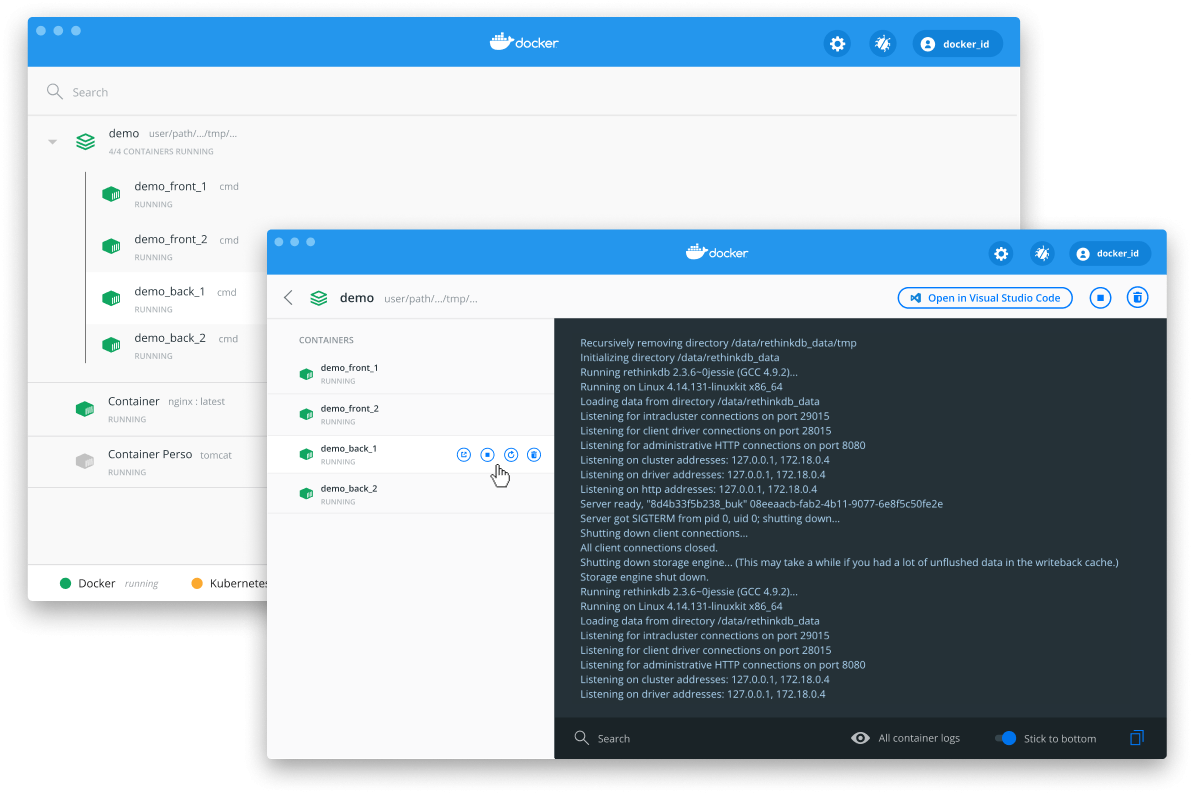Click bug troubleshoot icon in front window
The width and height of the screenshot is (1191, 793).
click(1042, 254)
